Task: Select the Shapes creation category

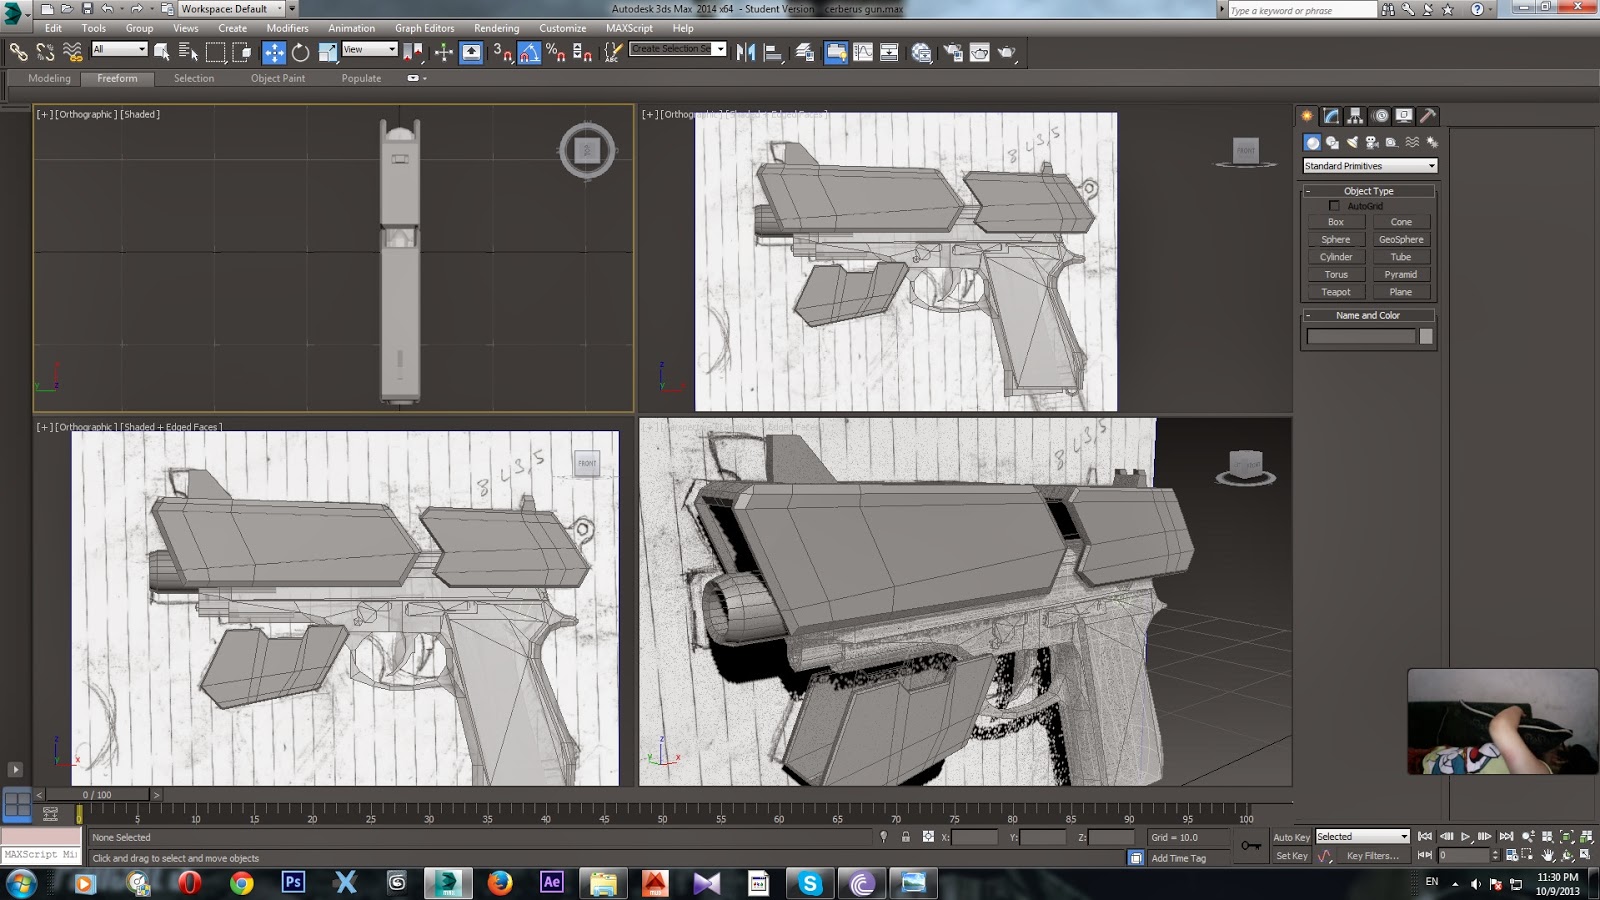Action: pyautogui.click(x=1332, y=142)
